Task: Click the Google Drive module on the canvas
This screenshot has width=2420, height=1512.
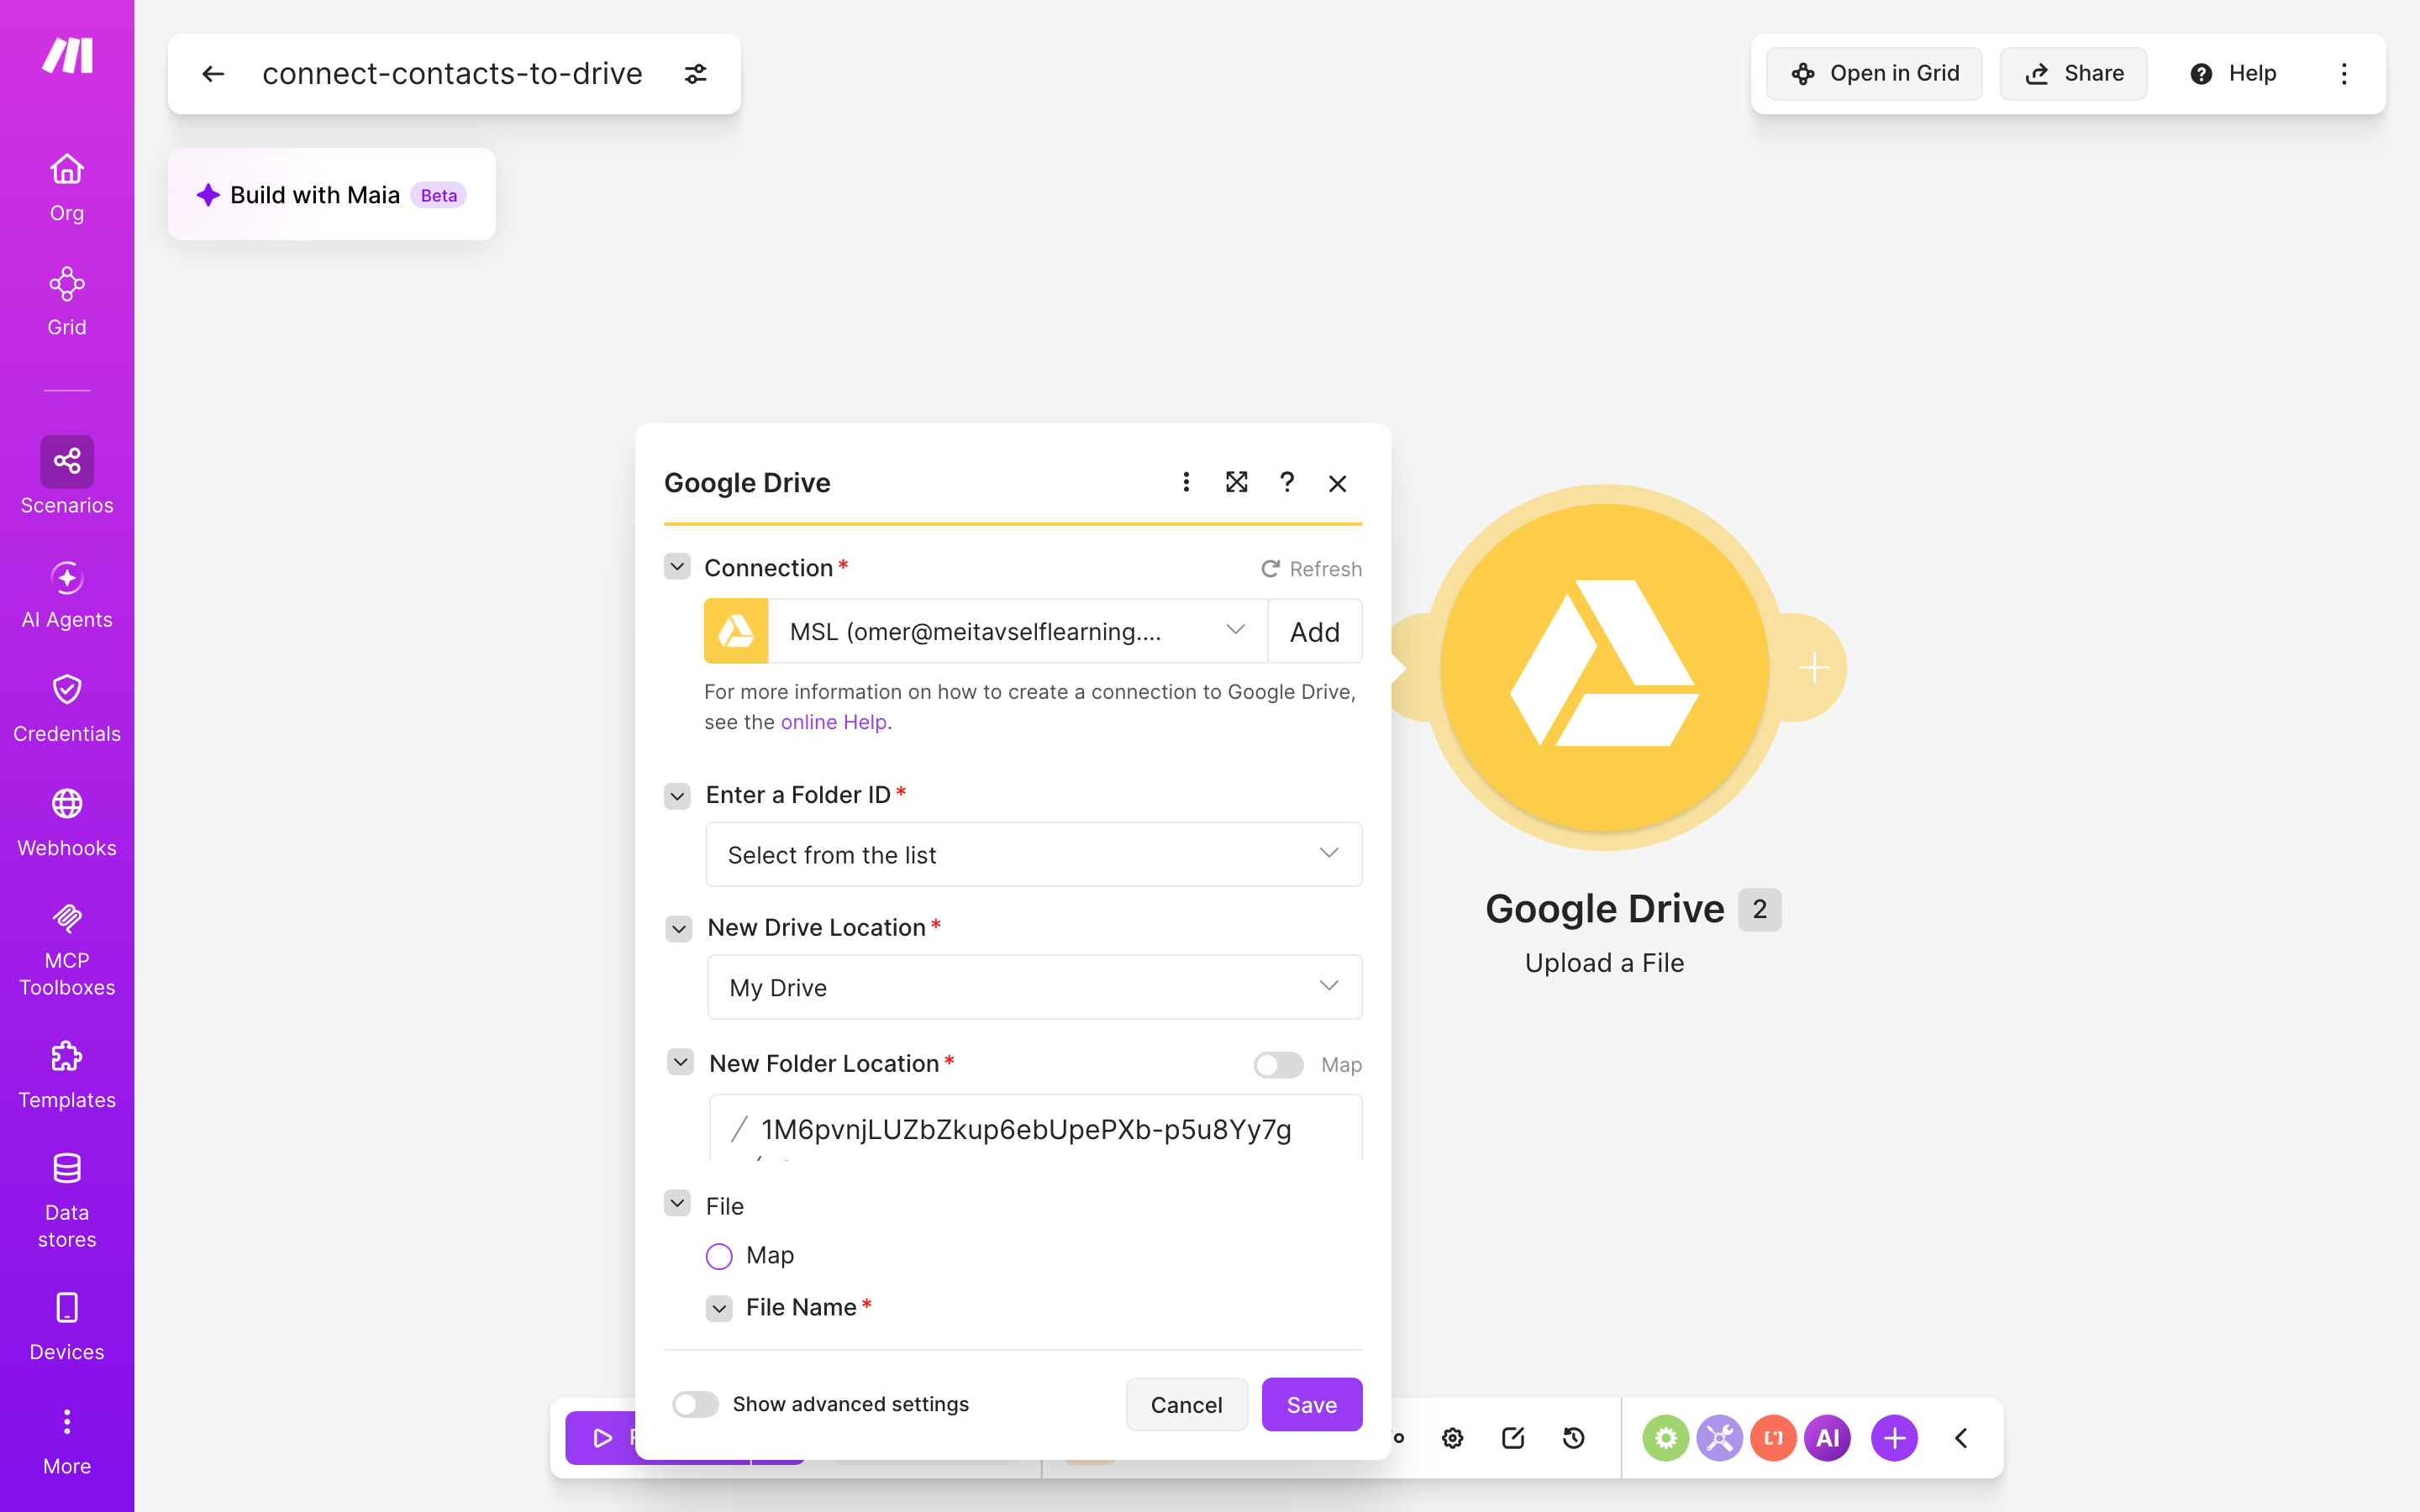Action: [1604, 668]
